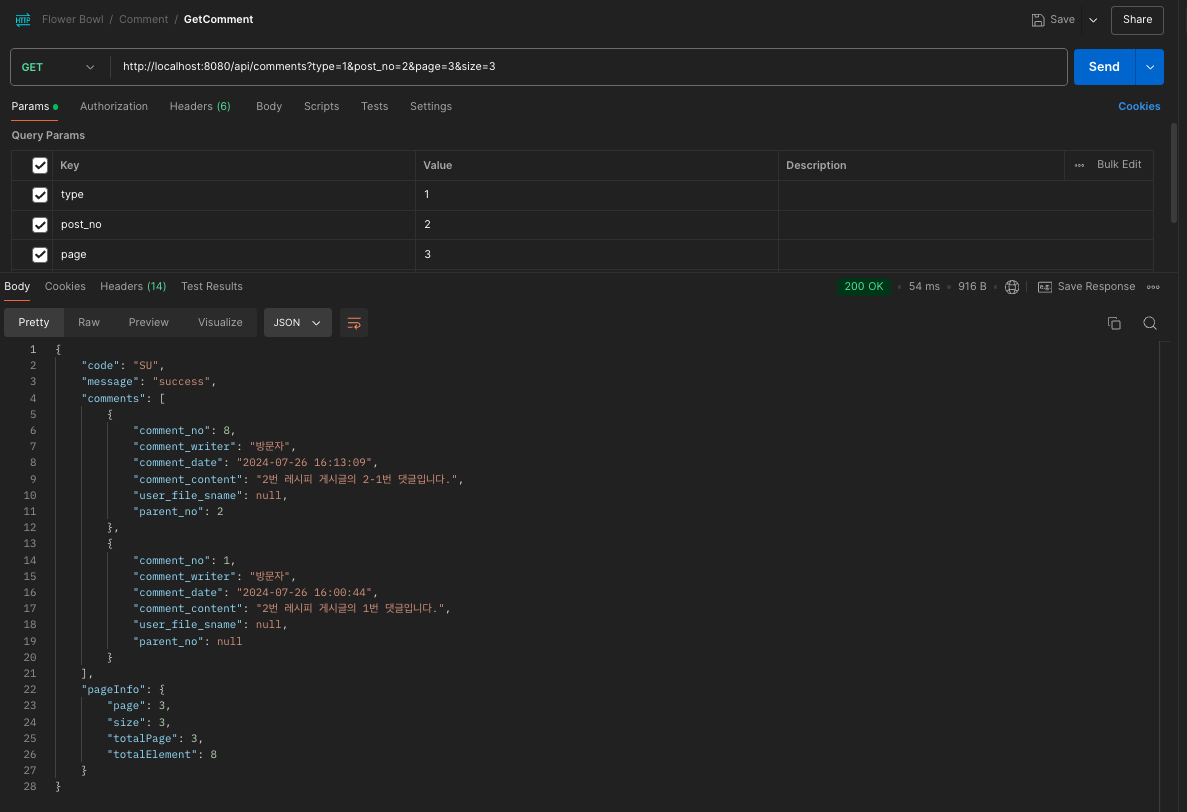Open the Test Results tab
The height and width of the screenshot is (812, 1187).
click(212, 286)
